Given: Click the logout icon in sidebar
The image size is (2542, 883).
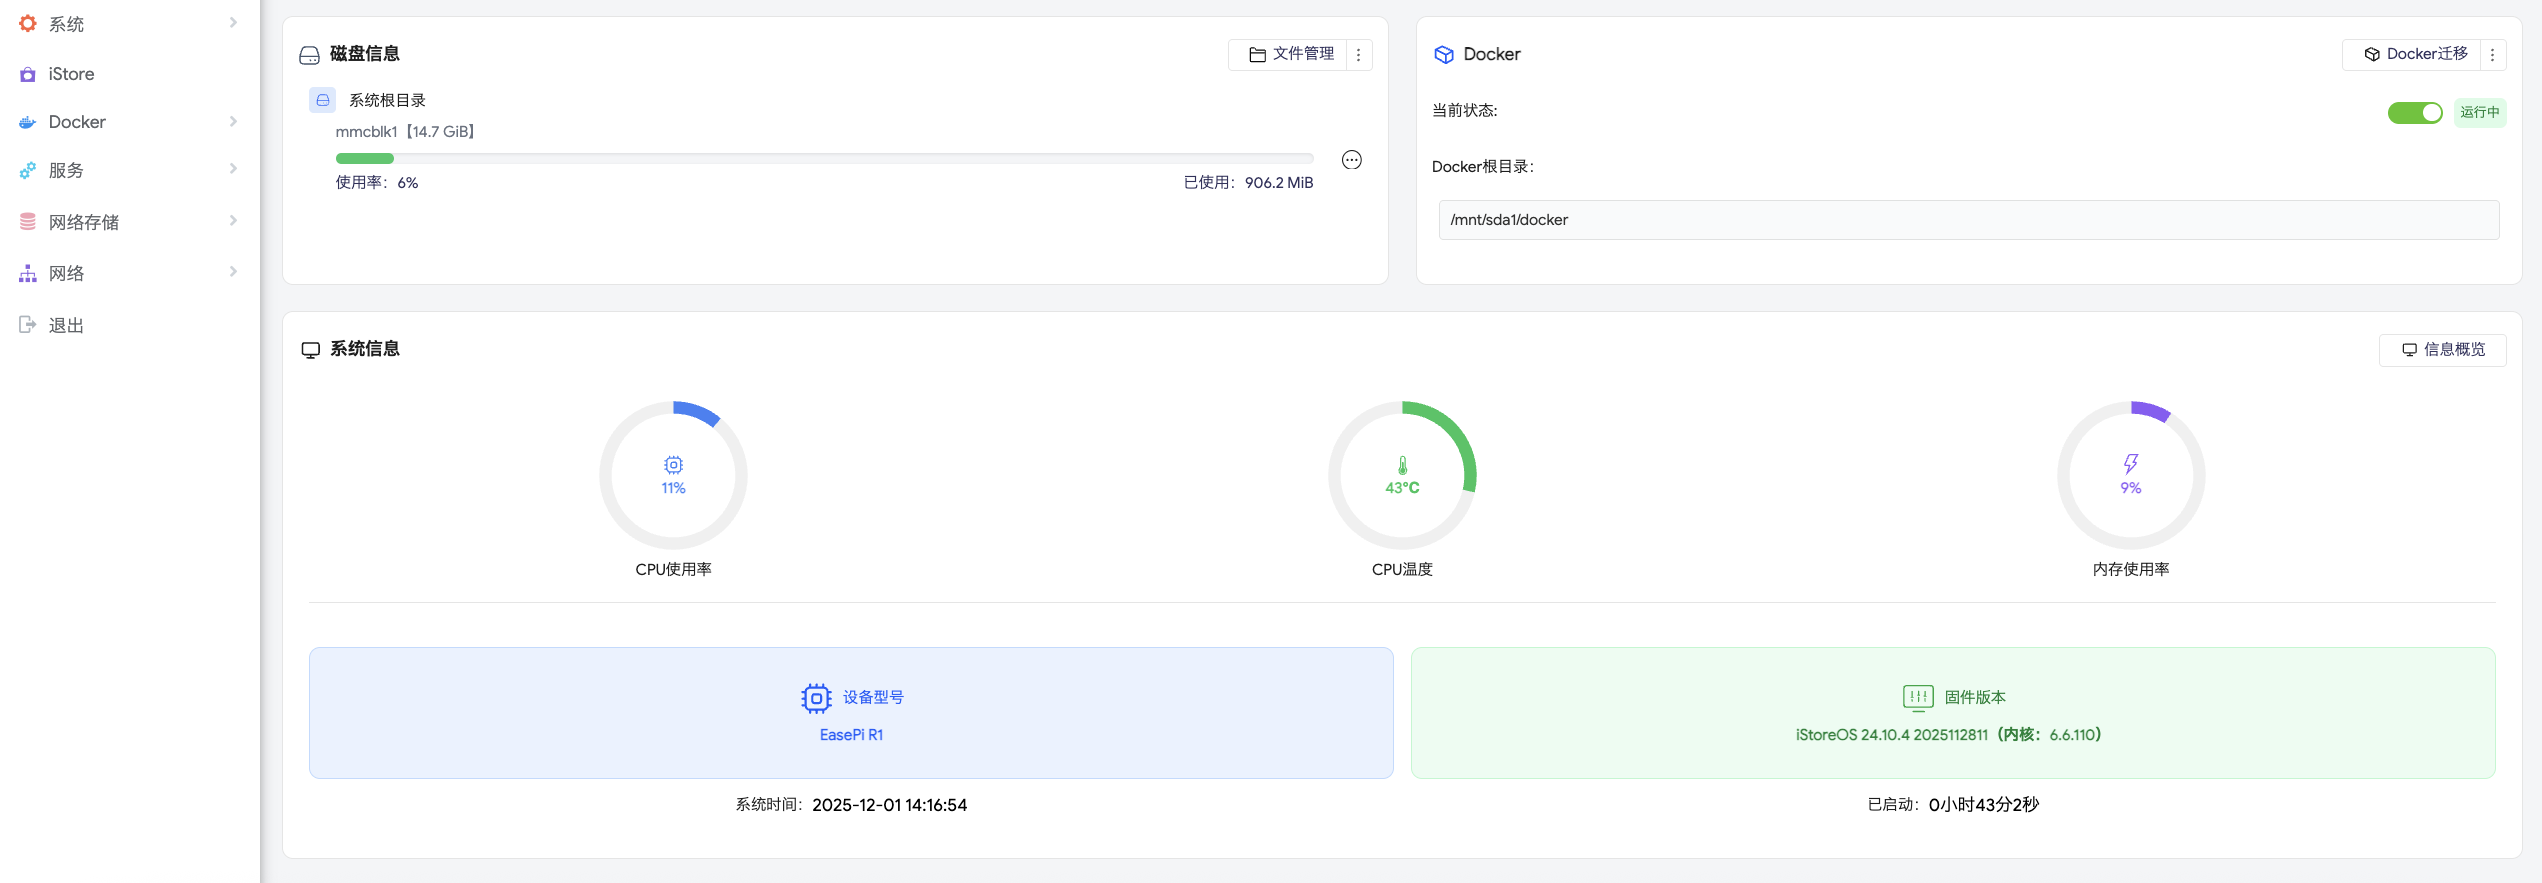Looking at the screenshot, I should pyautogui.click(x=28, y=325).
